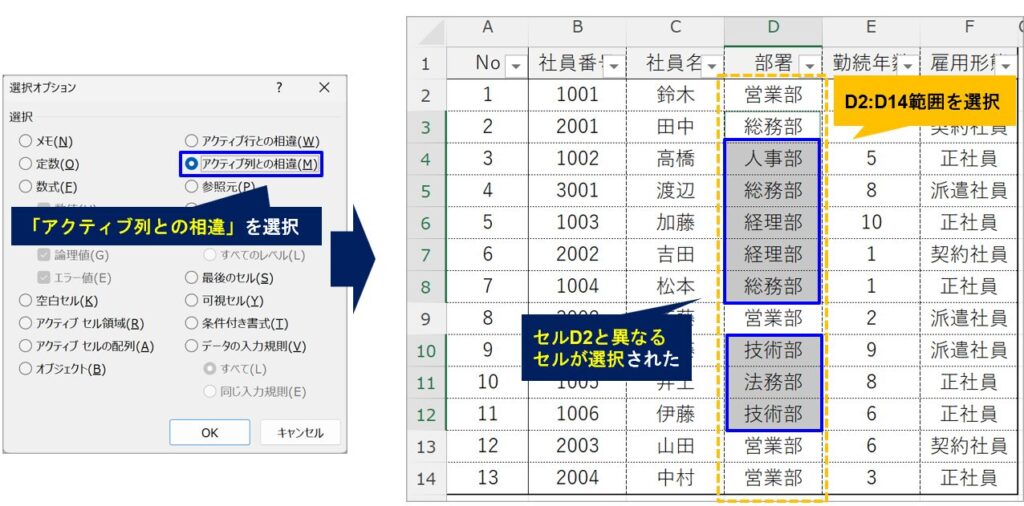Select the 定数 radio option

25,163
